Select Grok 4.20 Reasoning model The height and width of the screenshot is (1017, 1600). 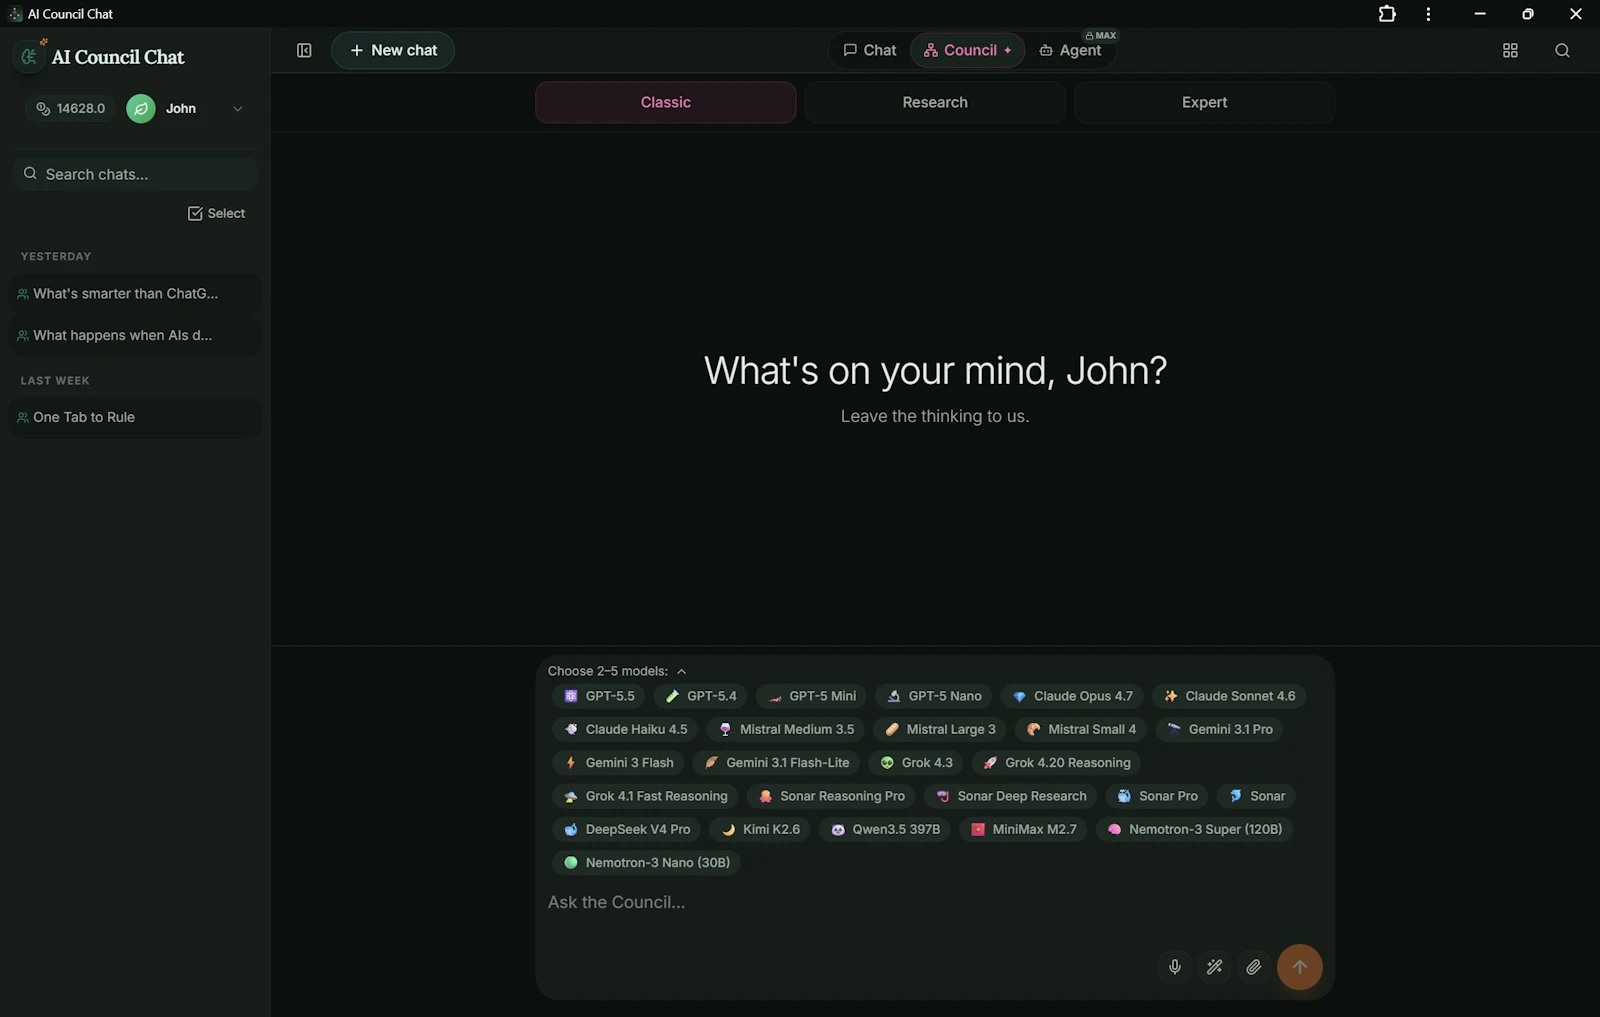point(1056,762)
